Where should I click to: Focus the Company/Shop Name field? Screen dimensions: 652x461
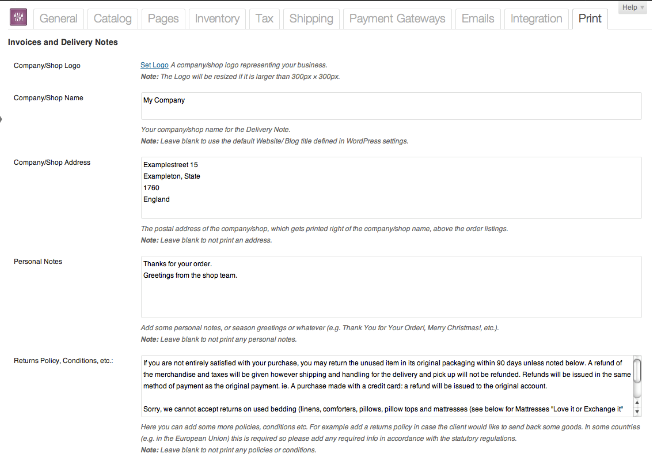[x=391, y=106]
